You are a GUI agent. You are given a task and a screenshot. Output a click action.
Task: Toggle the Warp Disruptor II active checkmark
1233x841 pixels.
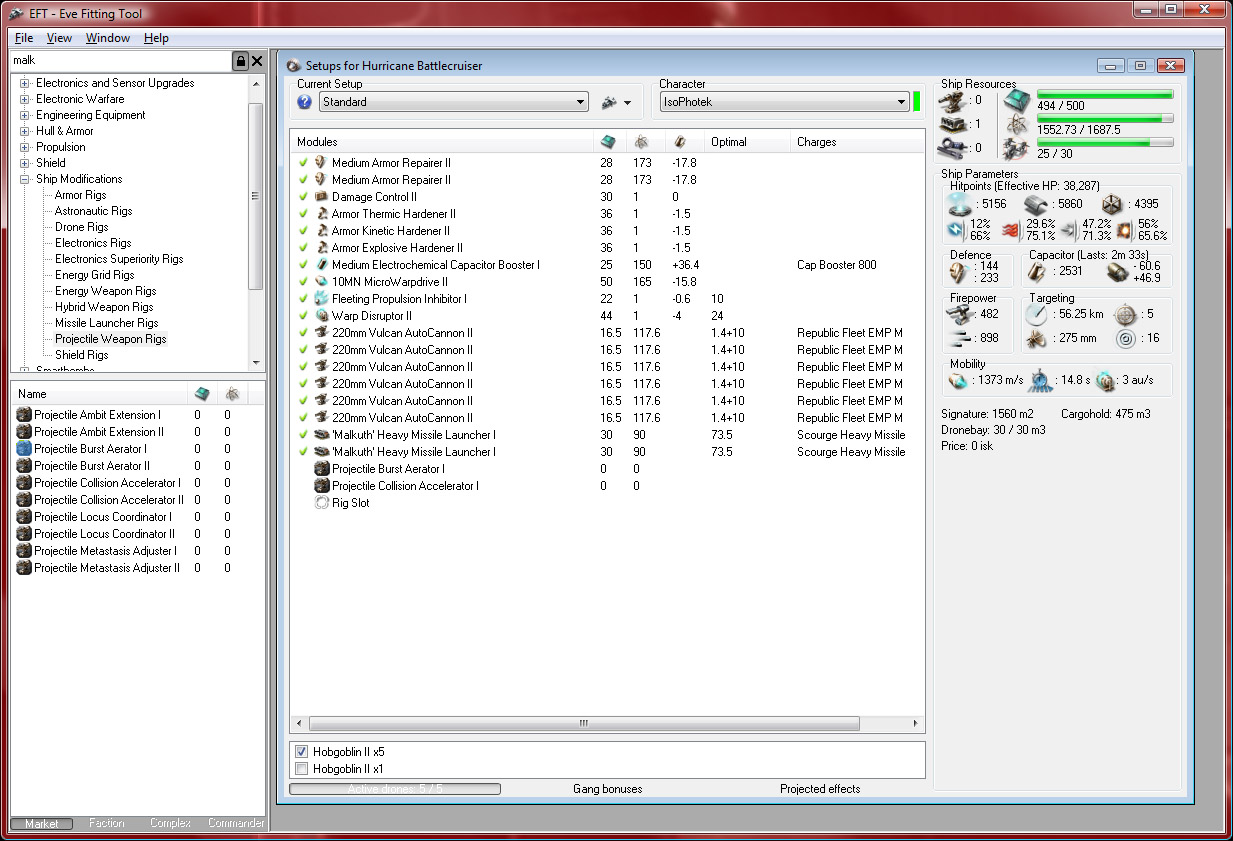(303, 316)
